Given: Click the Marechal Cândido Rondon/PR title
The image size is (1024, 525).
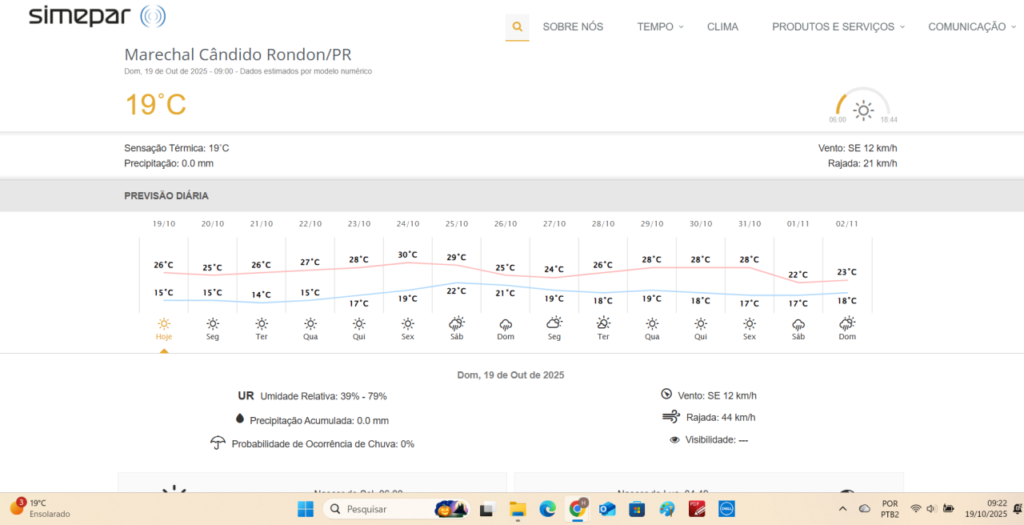Looking at the screenshot, I should pyautogui.click(x=238, y=55).
